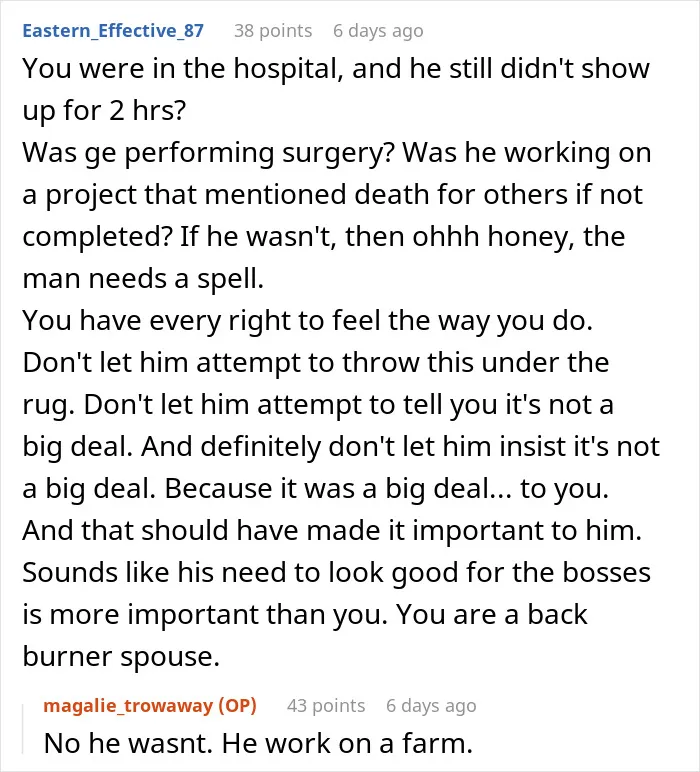700x772 pixels.
Task: Click the words 'burner spouse.'
Action: [121, 656]
